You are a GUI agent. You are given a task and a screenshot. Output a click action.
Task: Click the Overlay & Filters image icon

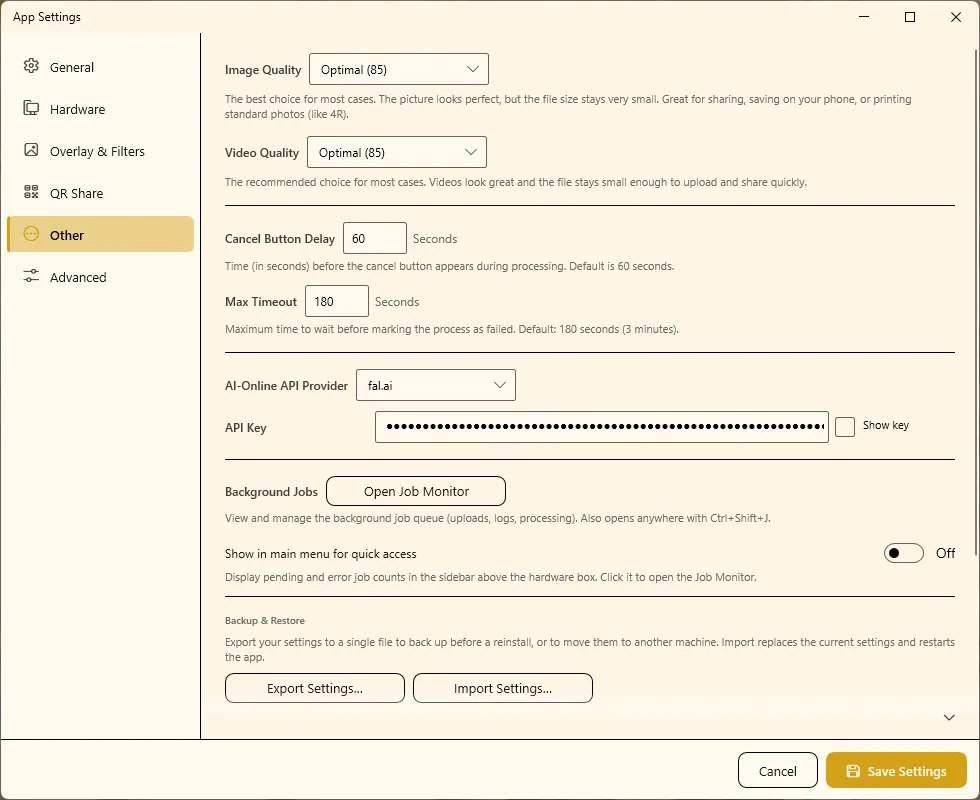point(31,150)
